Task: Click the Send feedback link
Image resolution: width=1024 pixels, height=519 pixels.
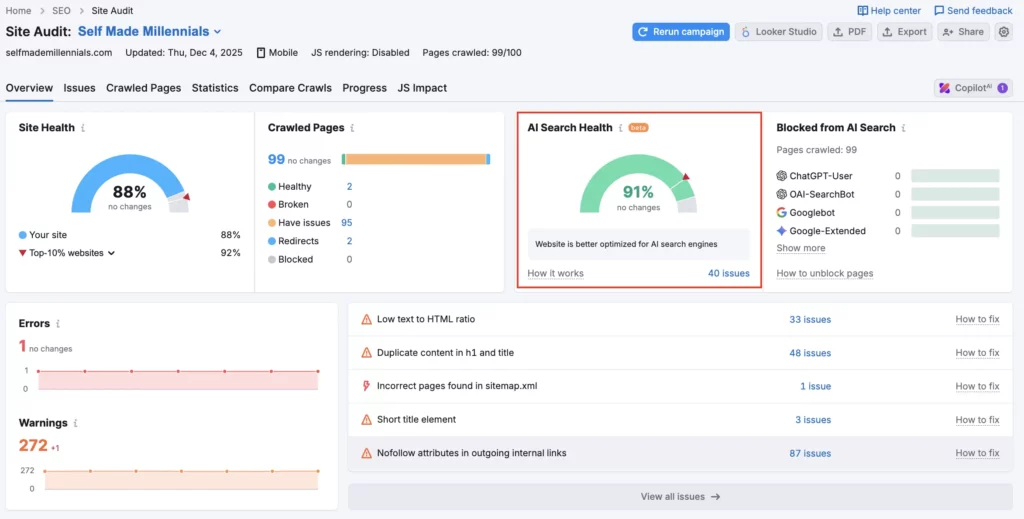Action: (973, 10)
